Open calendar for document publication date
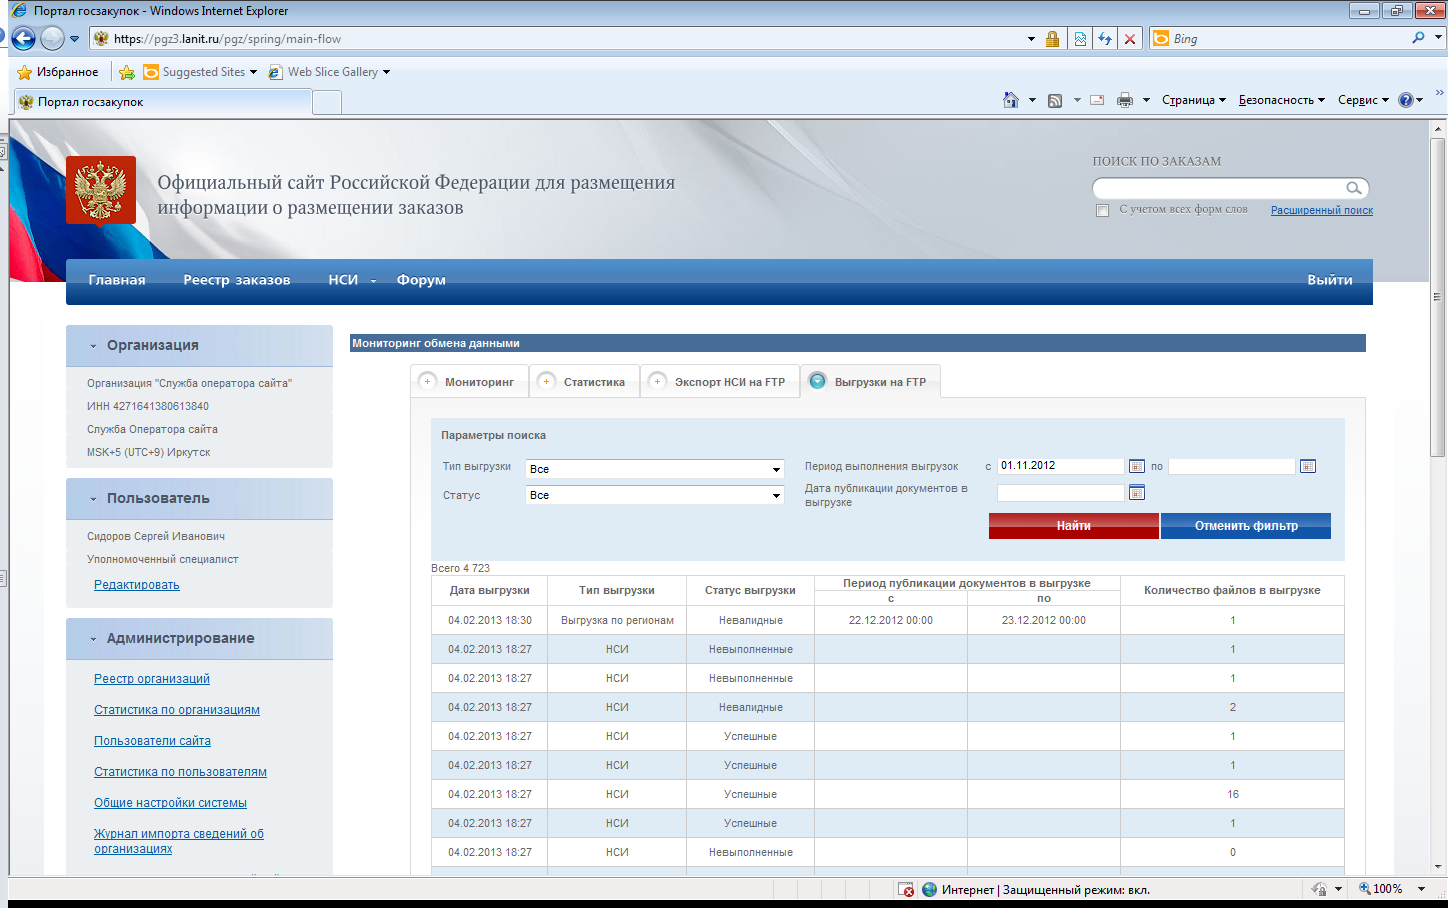Image resolution: width=1448 pixels, height=908 pixels. tap(1136, 492)
